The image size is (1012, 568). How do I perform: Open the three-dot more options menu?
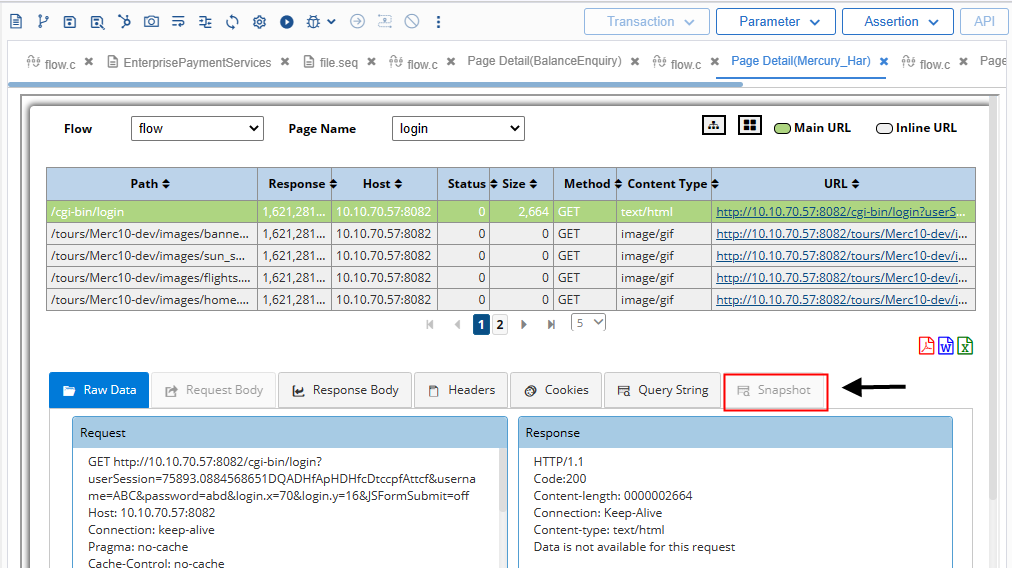point(438,22)
